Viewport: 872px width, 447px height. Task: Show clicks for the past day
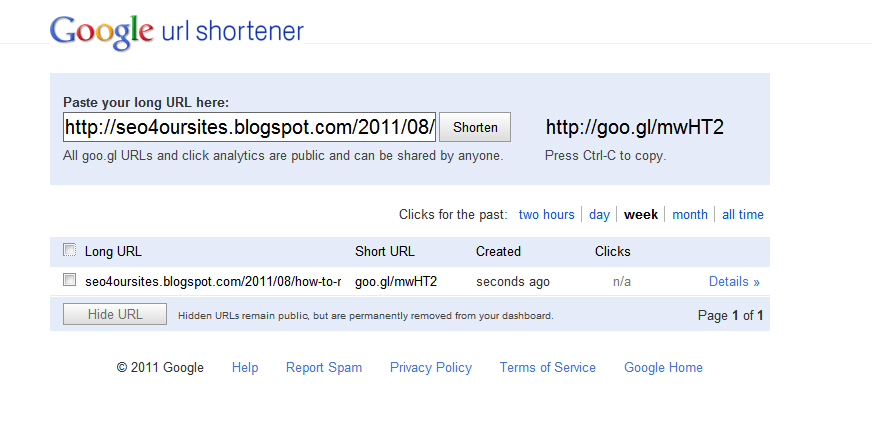point(599,215)
